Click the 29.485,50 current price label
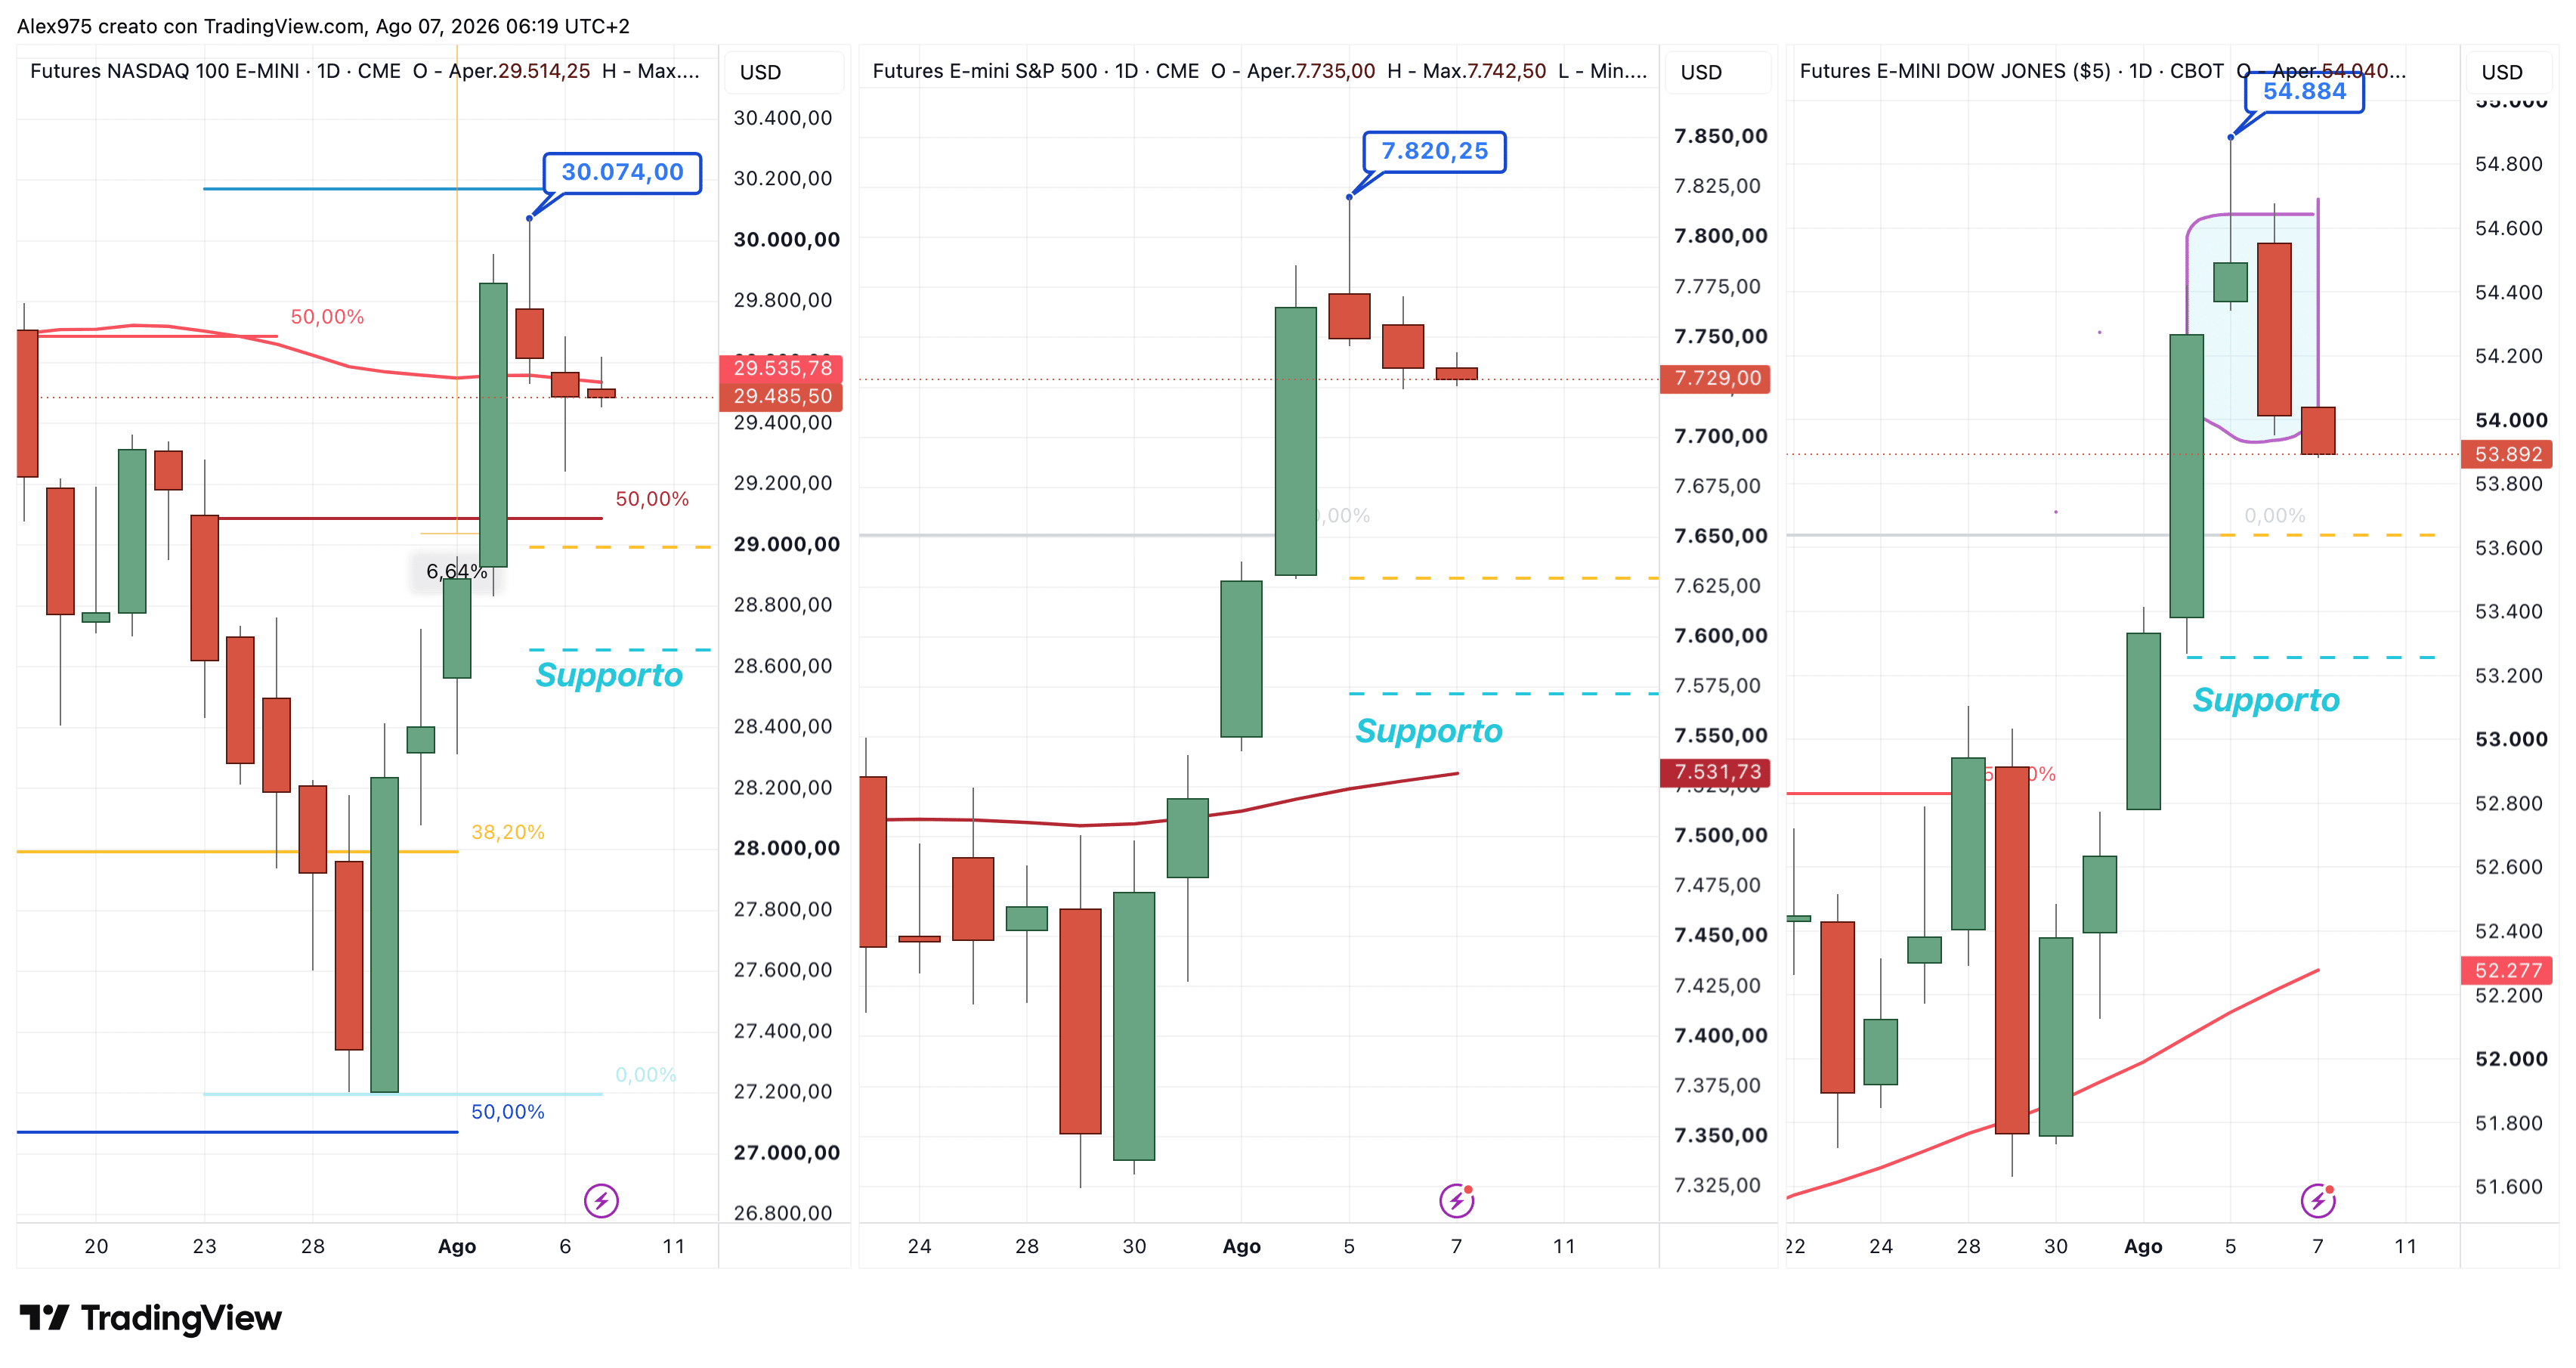Screen dimensions: 2576x1368 782,396
